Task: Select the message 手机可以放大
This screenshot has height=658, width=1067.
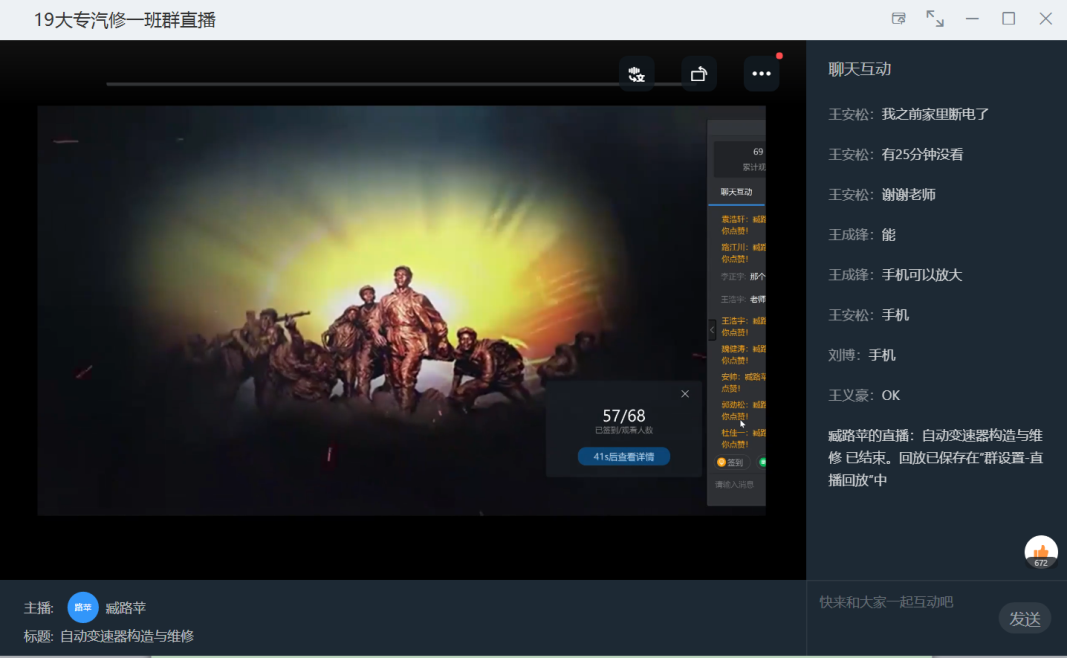Action: click(922, 275)
